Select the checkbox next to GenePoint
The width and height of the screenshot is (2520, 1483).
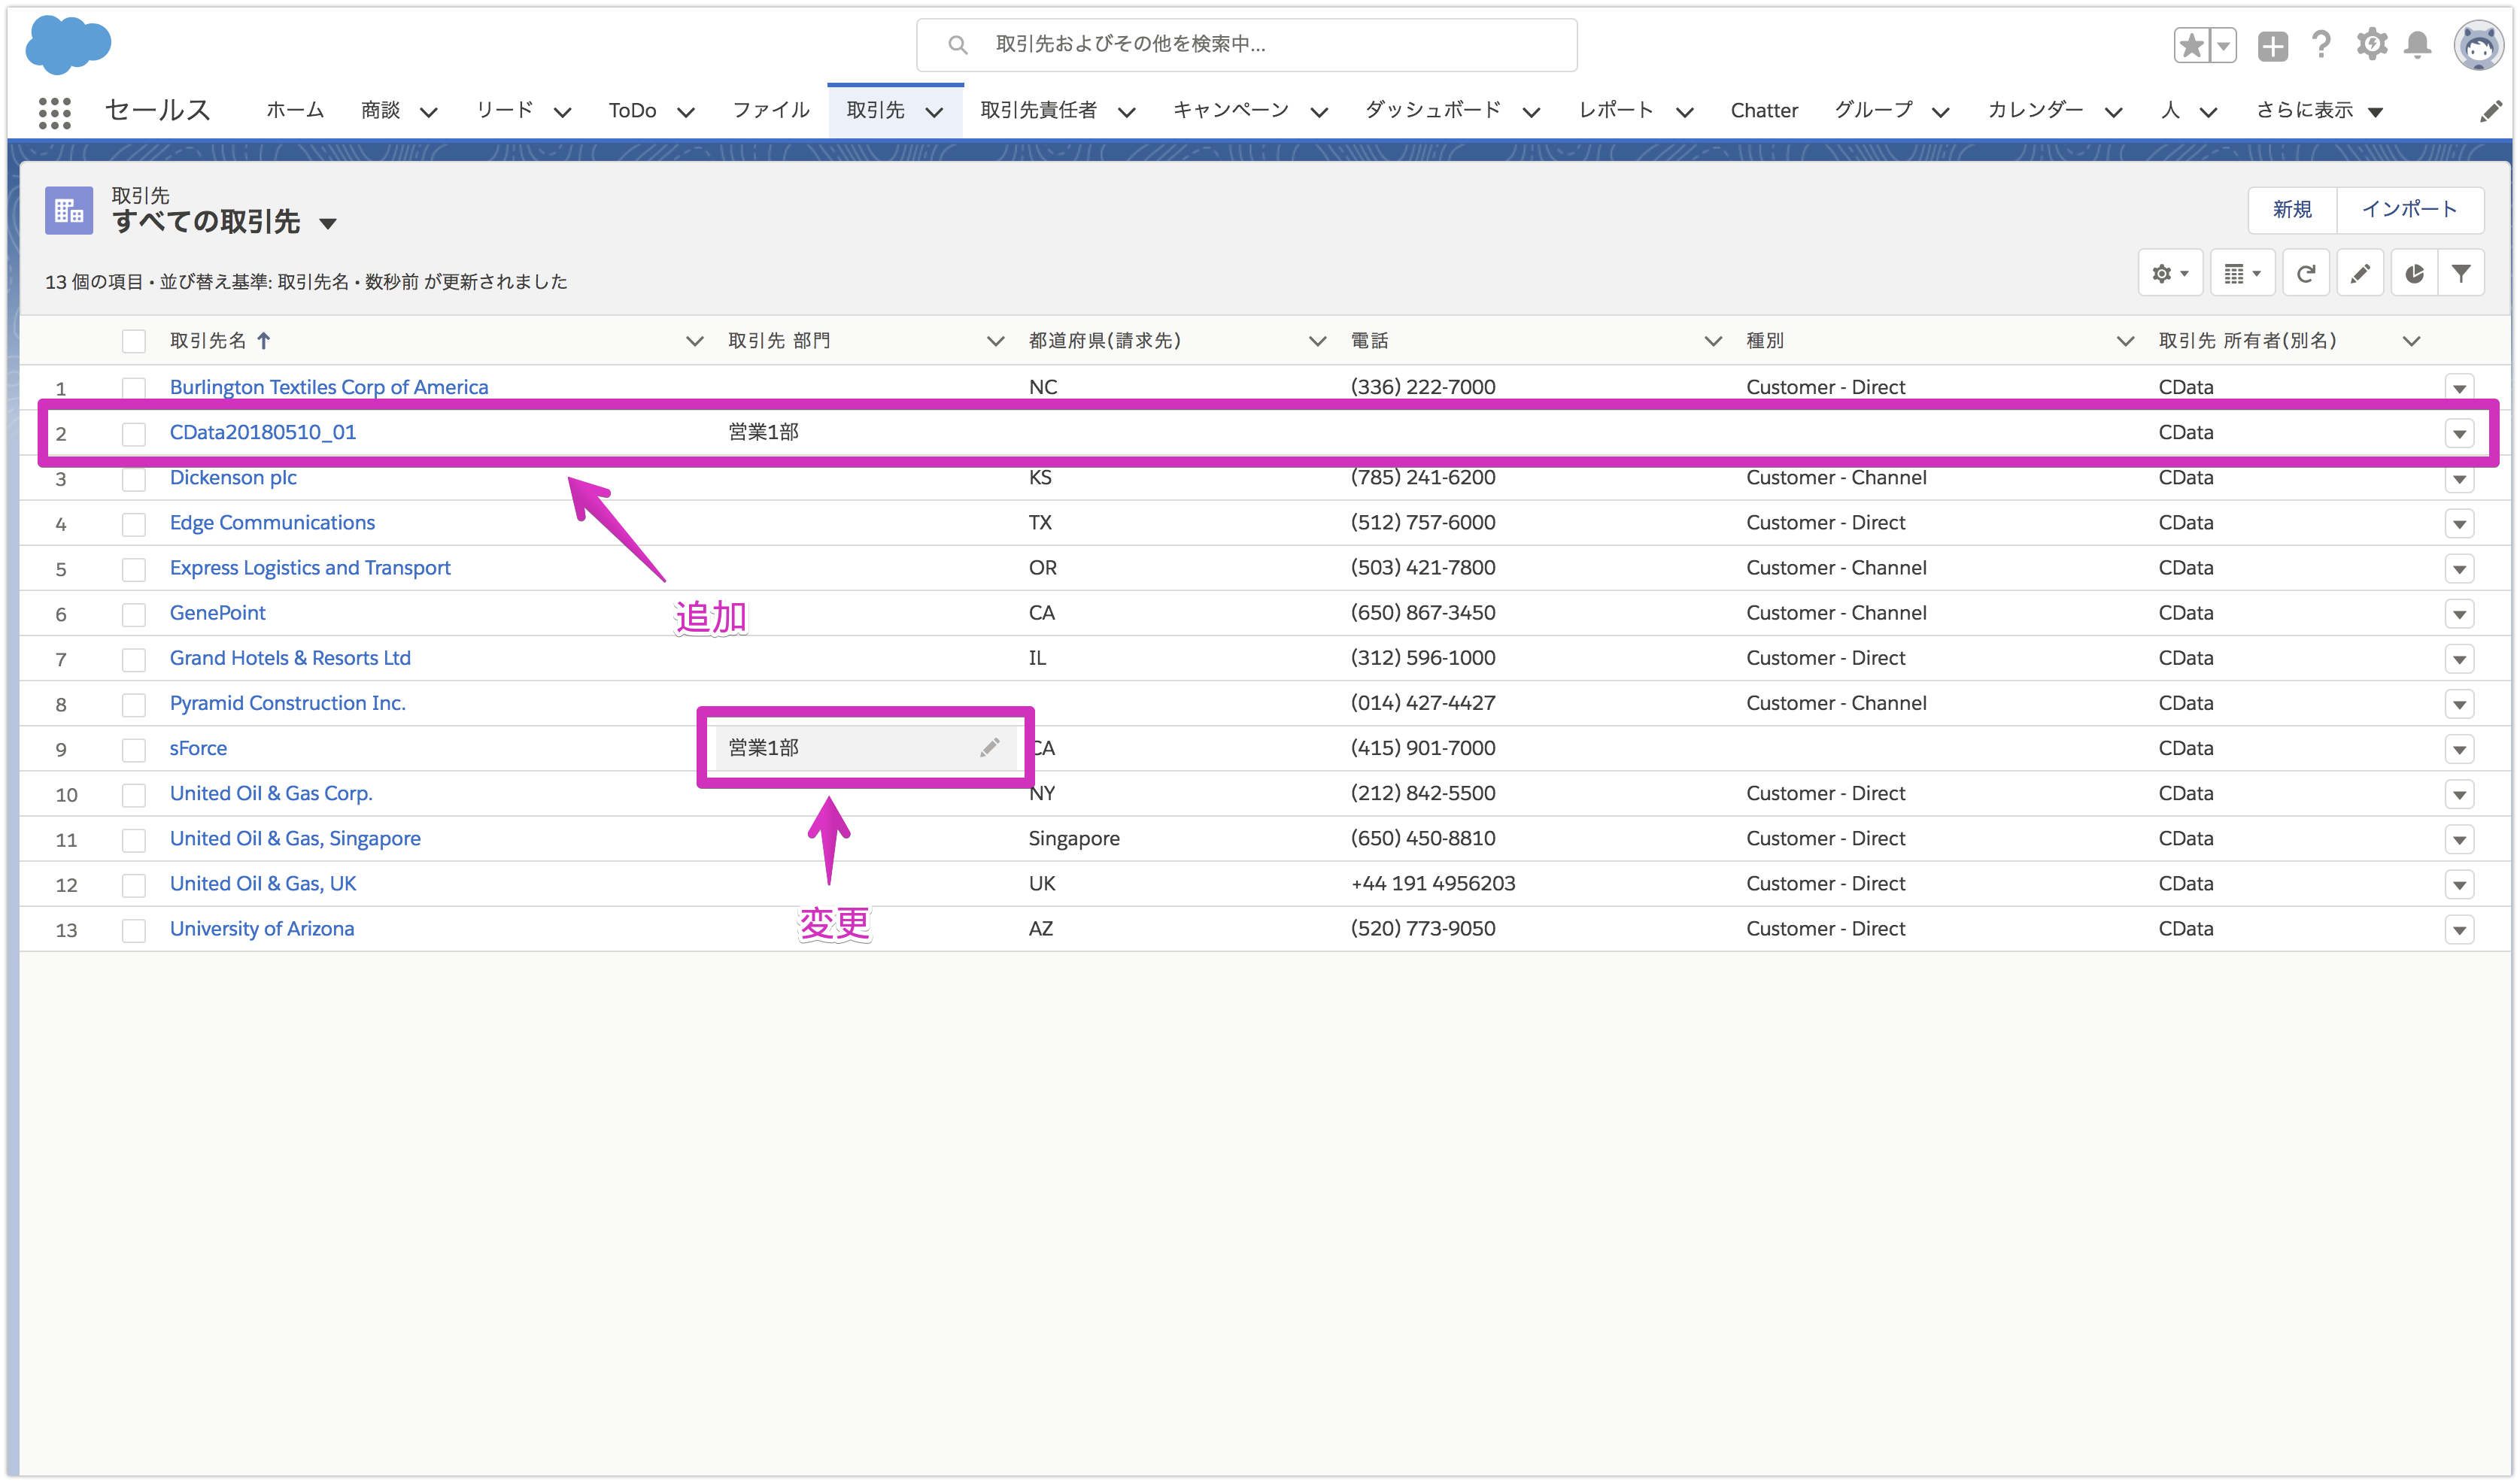coord(134,614)
